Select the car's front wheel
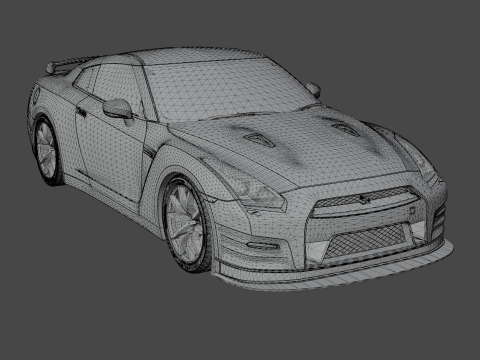The height and width of the screenshot is (360, 480). 185,223
